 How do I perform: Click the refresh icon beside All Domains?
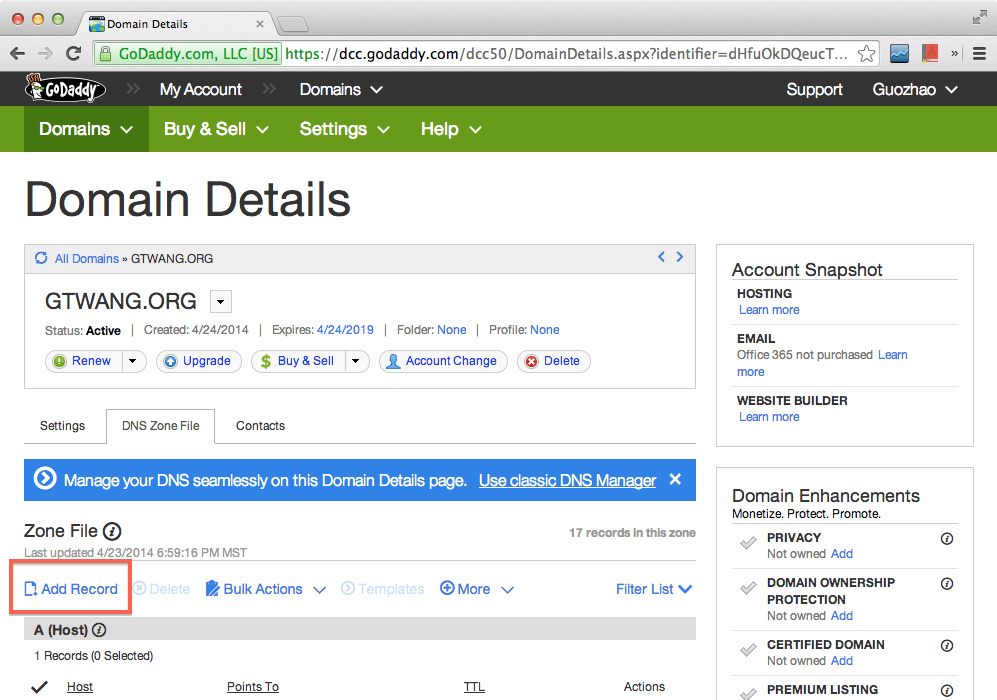click(41, 258)
